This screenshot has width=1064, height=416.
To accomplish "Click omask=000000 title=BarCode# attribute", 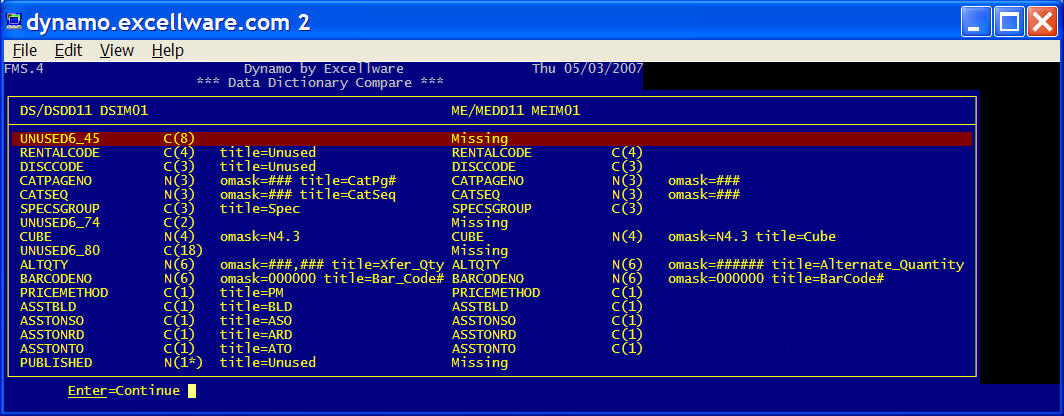I will pyautogui.click(x=776, y=279).
